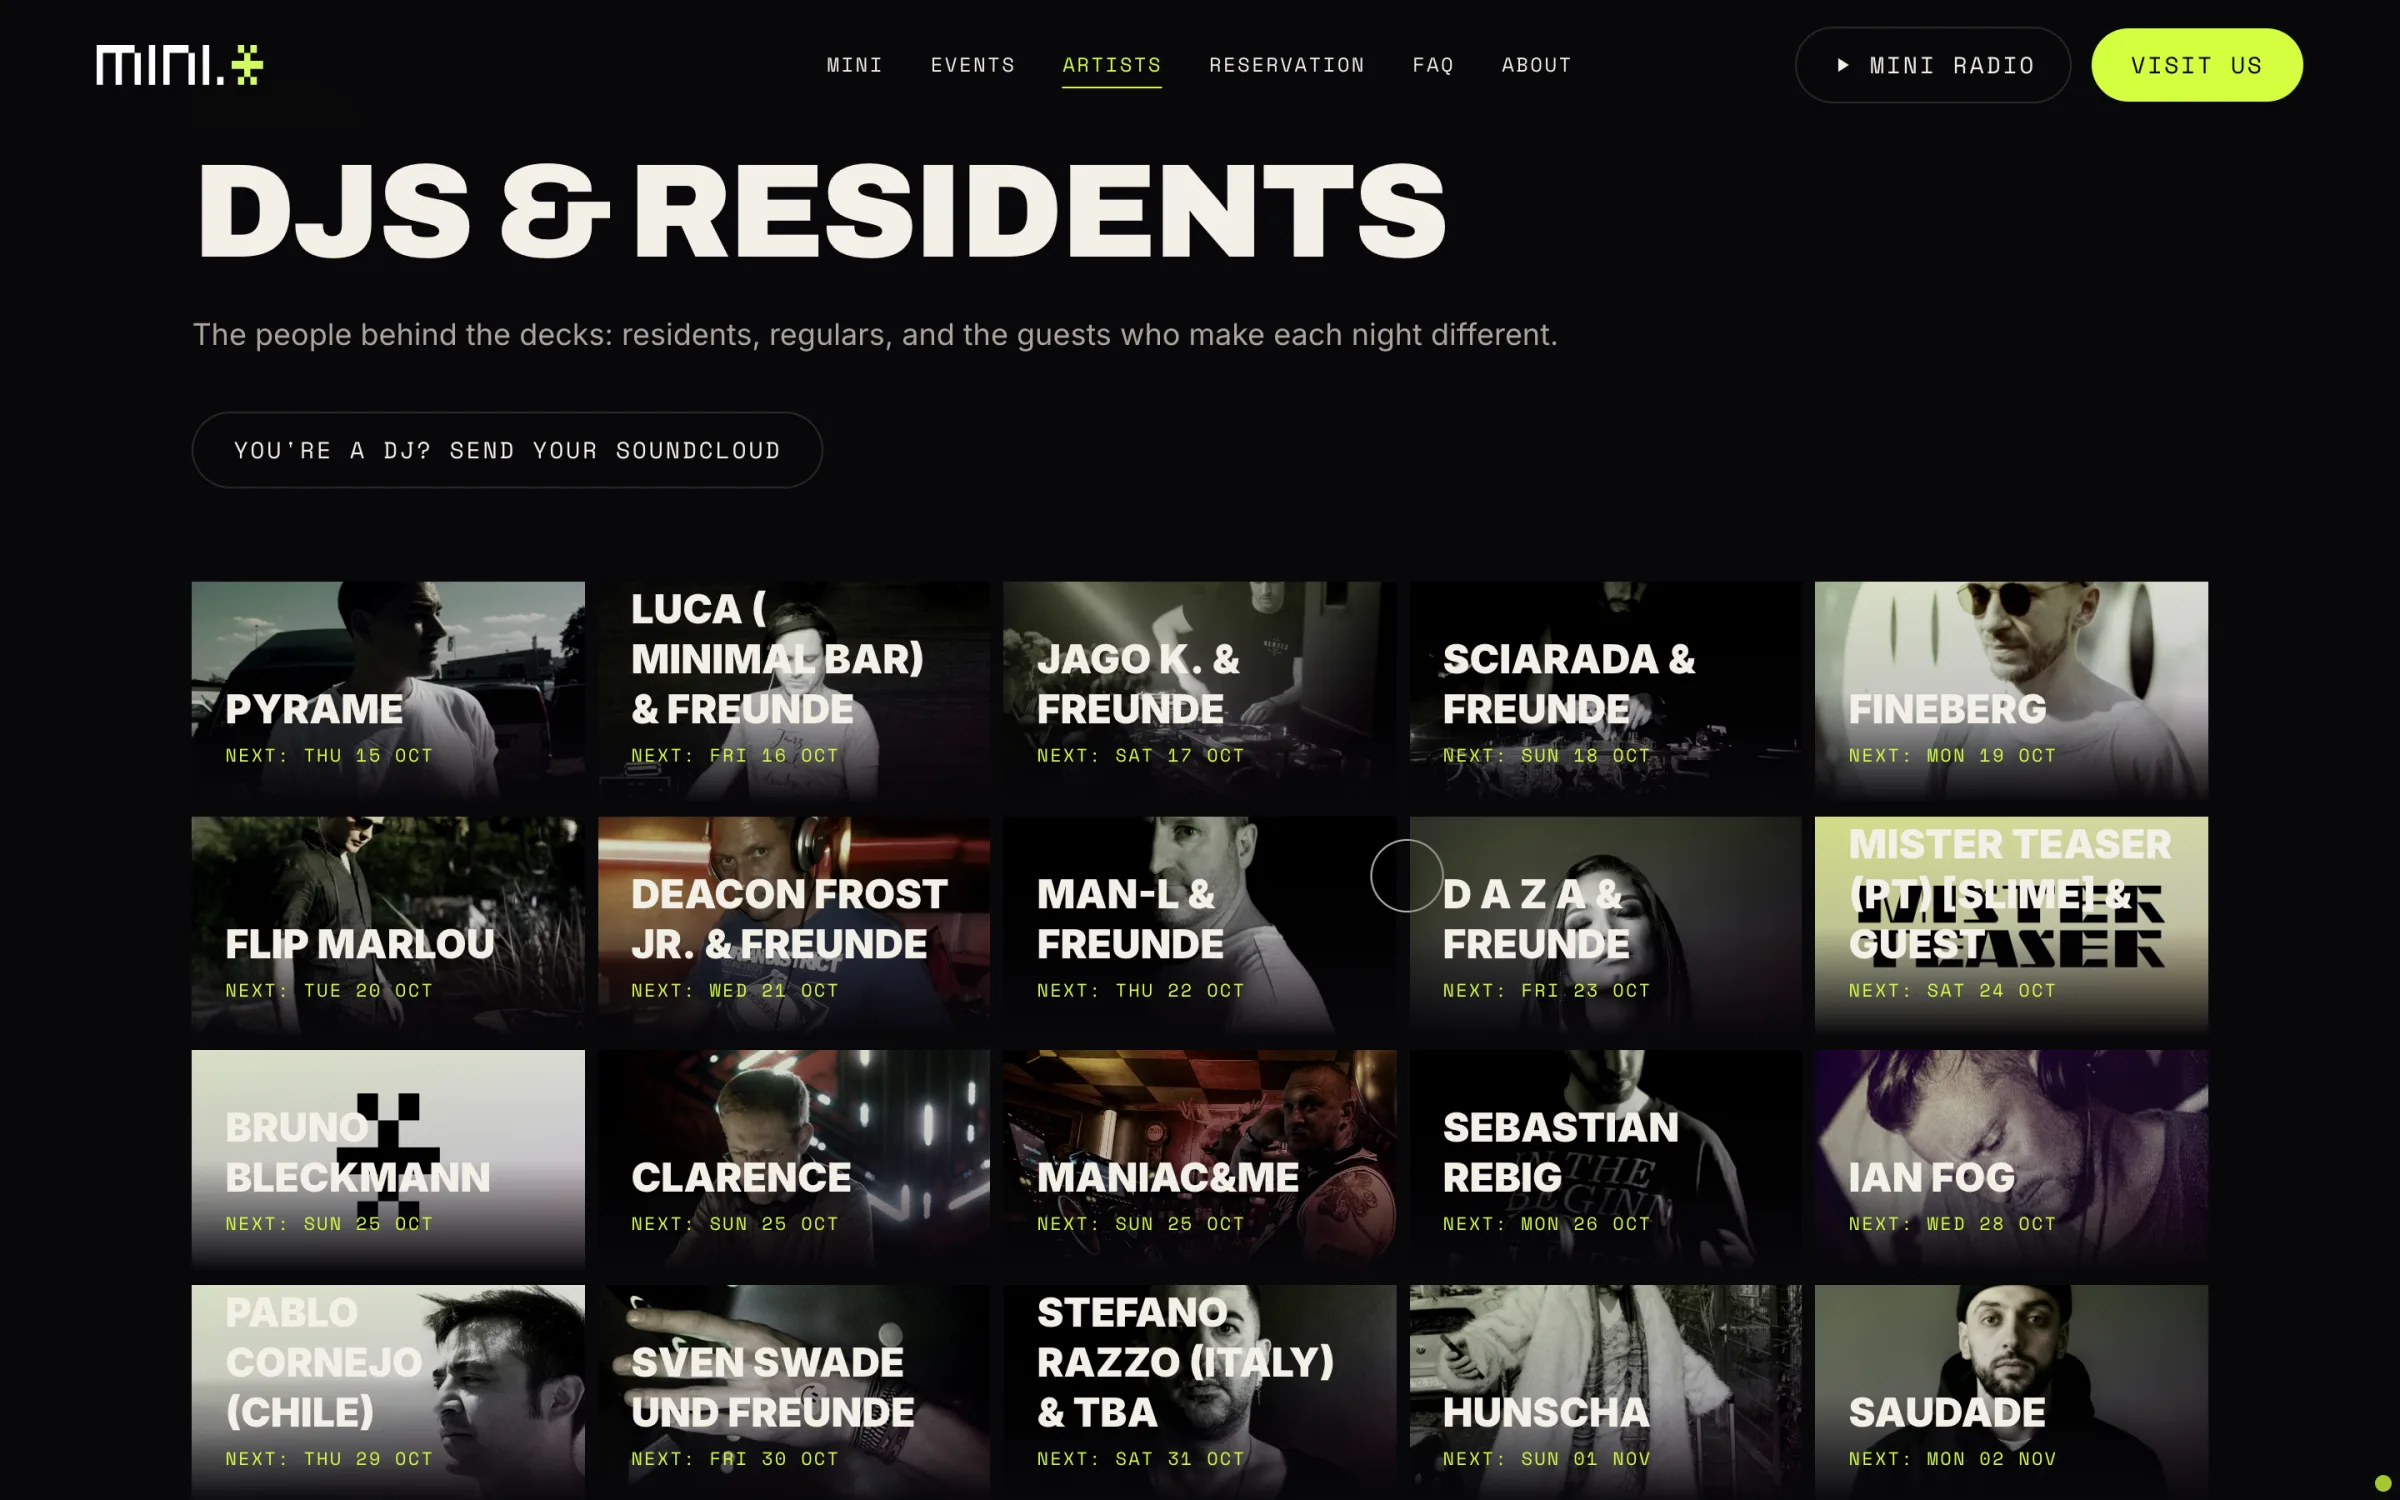Viewport: 2400px width, 1500px height.
Task: Open Deacon Frost Jr. & Freunde card
Action: [794, 925]
